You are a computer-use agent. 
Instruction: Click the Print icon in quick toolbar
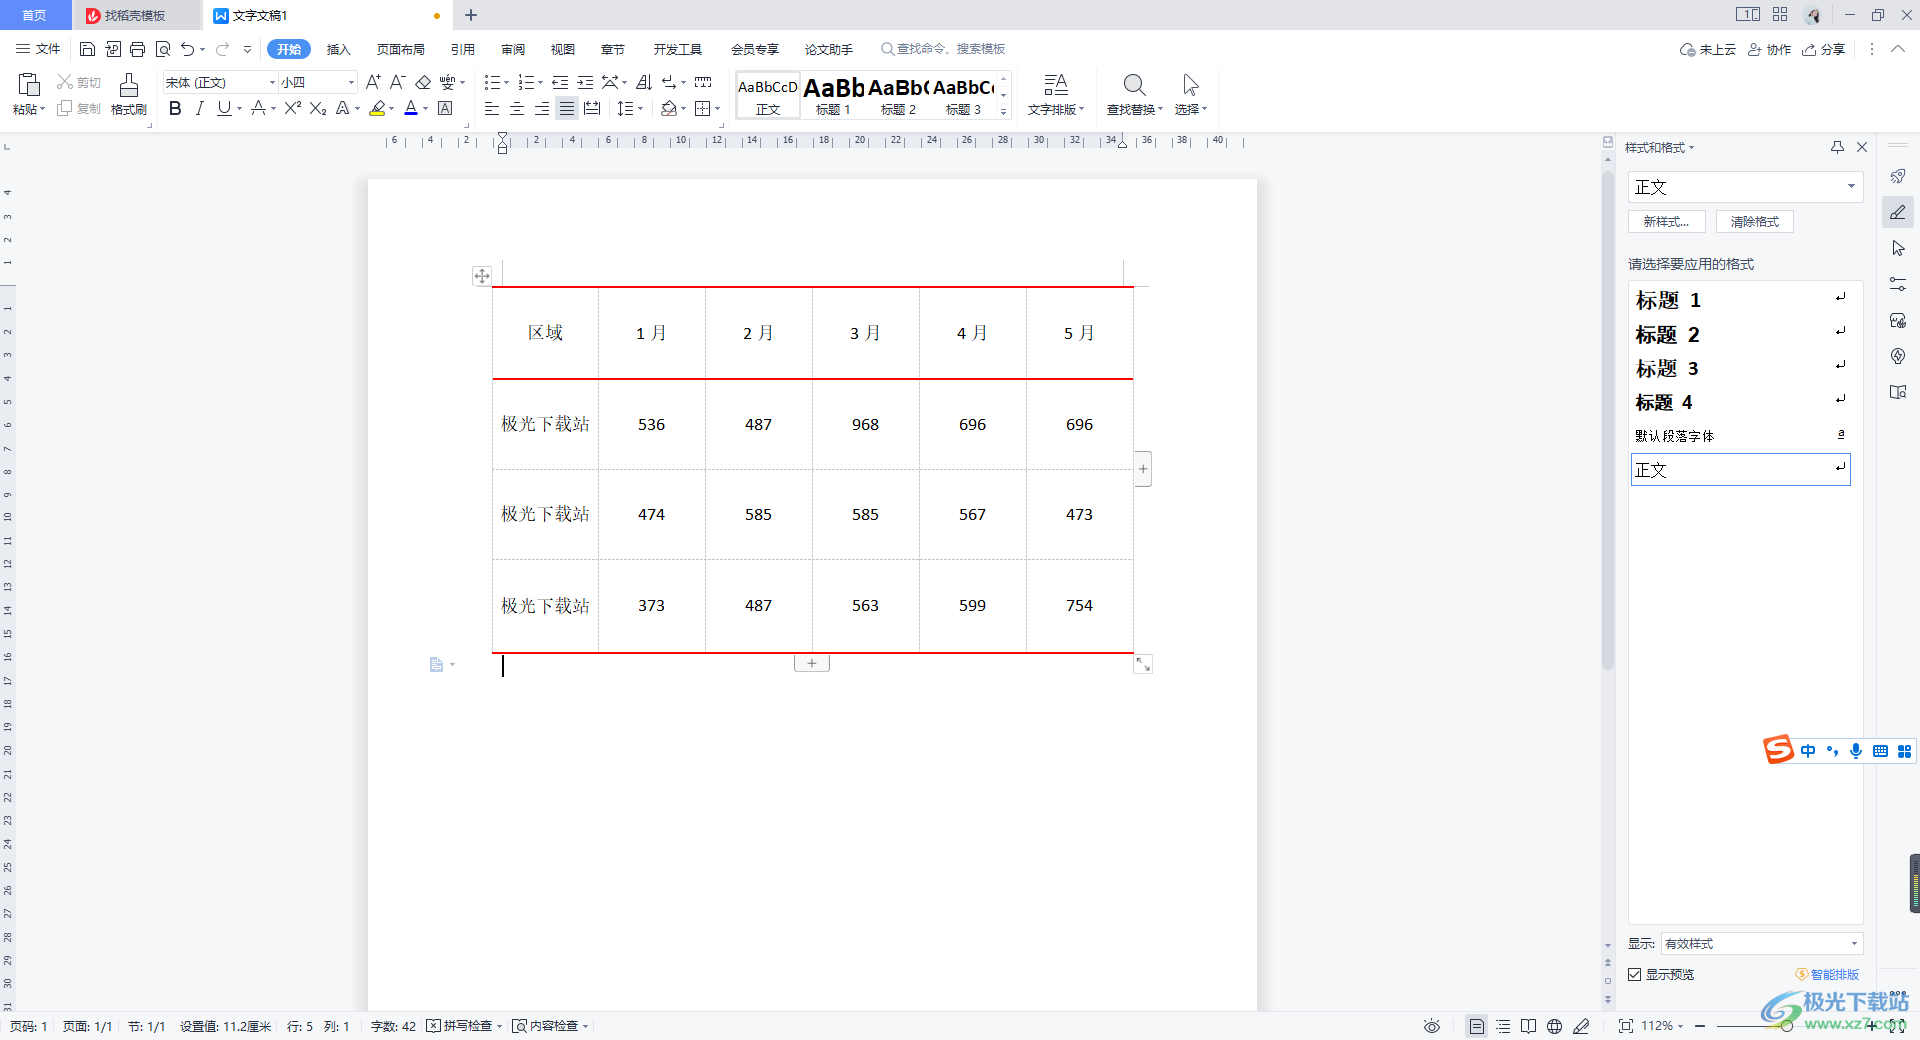point(138,49)
